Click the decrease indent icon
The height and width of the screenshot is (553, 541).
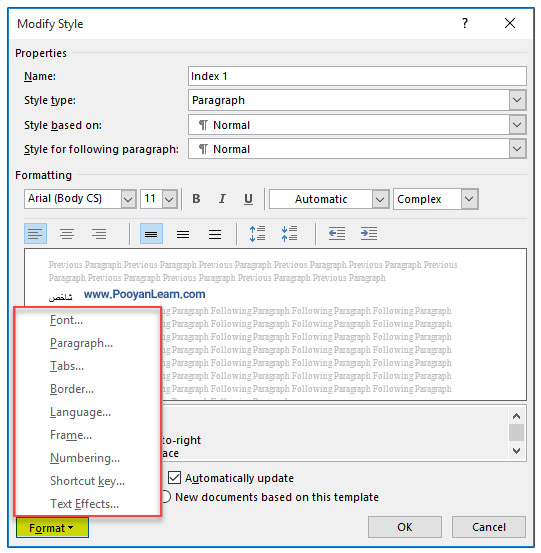337,233
